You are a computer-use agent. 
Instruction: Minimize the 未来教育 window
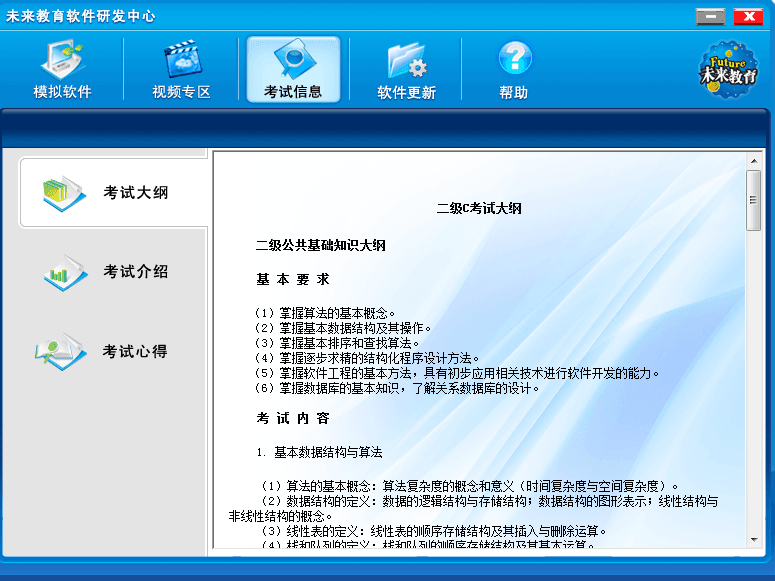tap(710, 16)
